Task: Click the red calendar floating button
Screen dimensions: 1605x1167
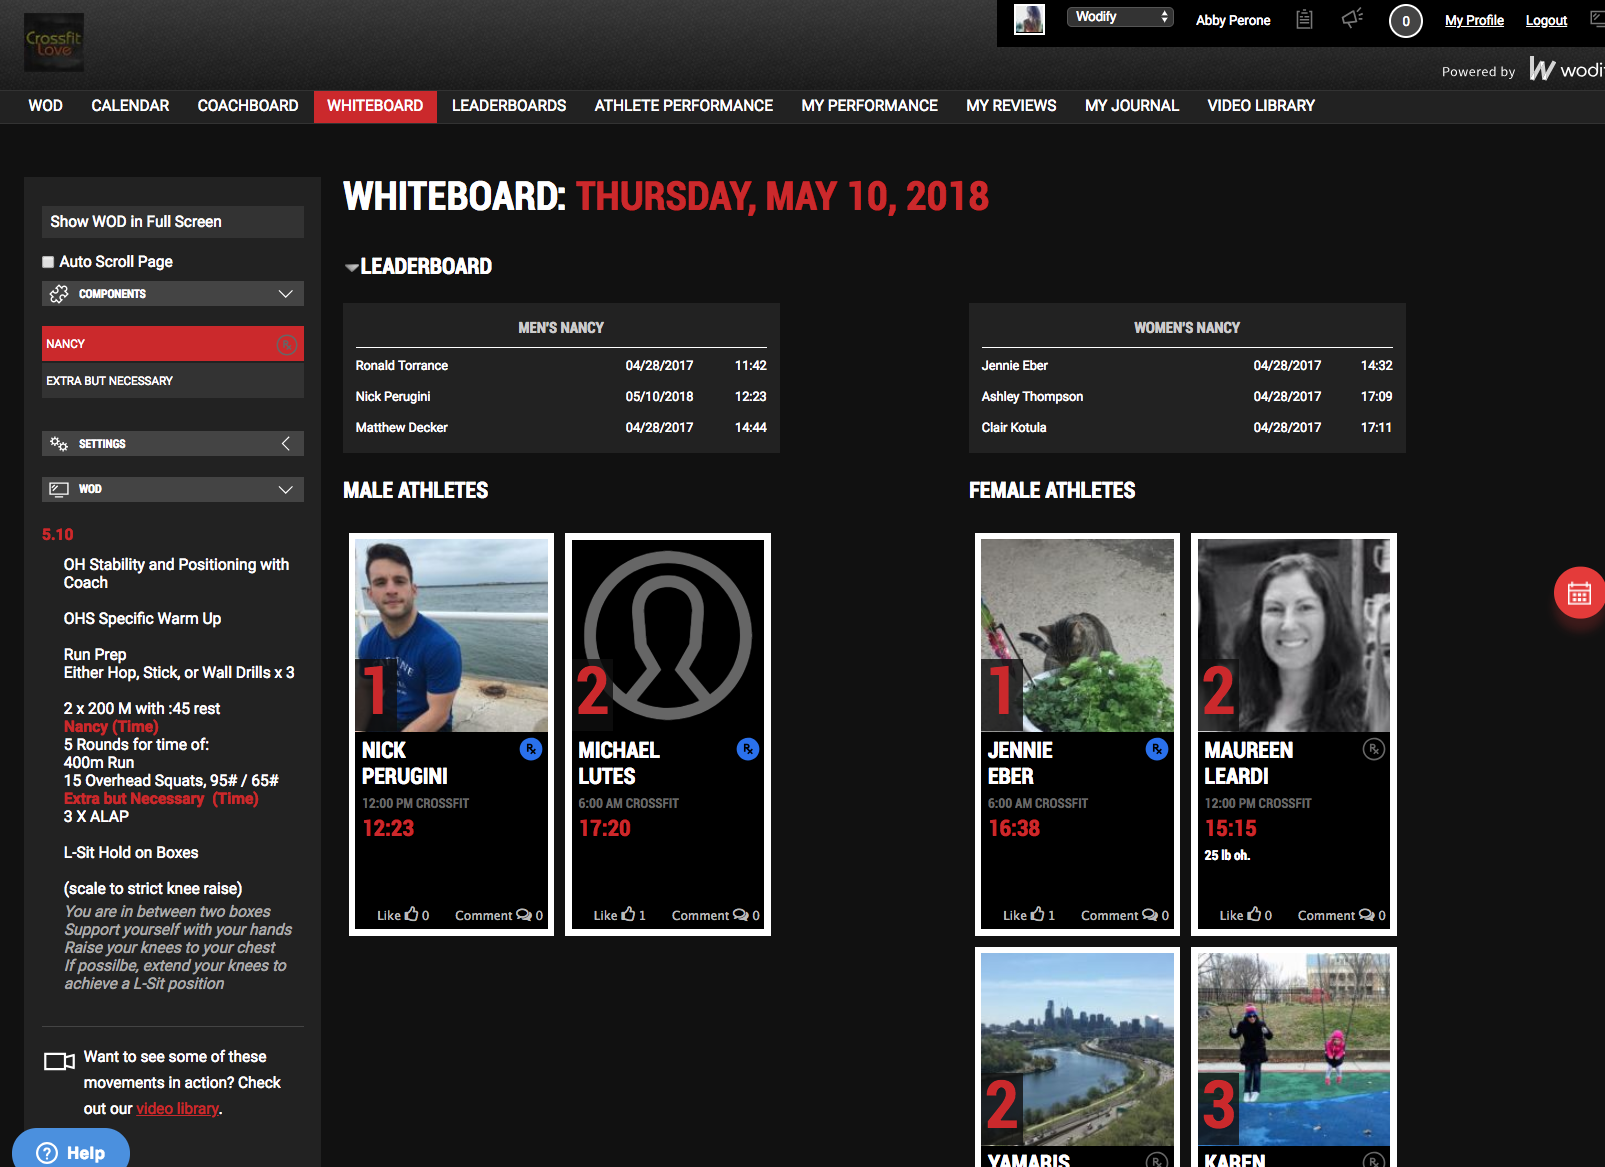Action: 1580,593
